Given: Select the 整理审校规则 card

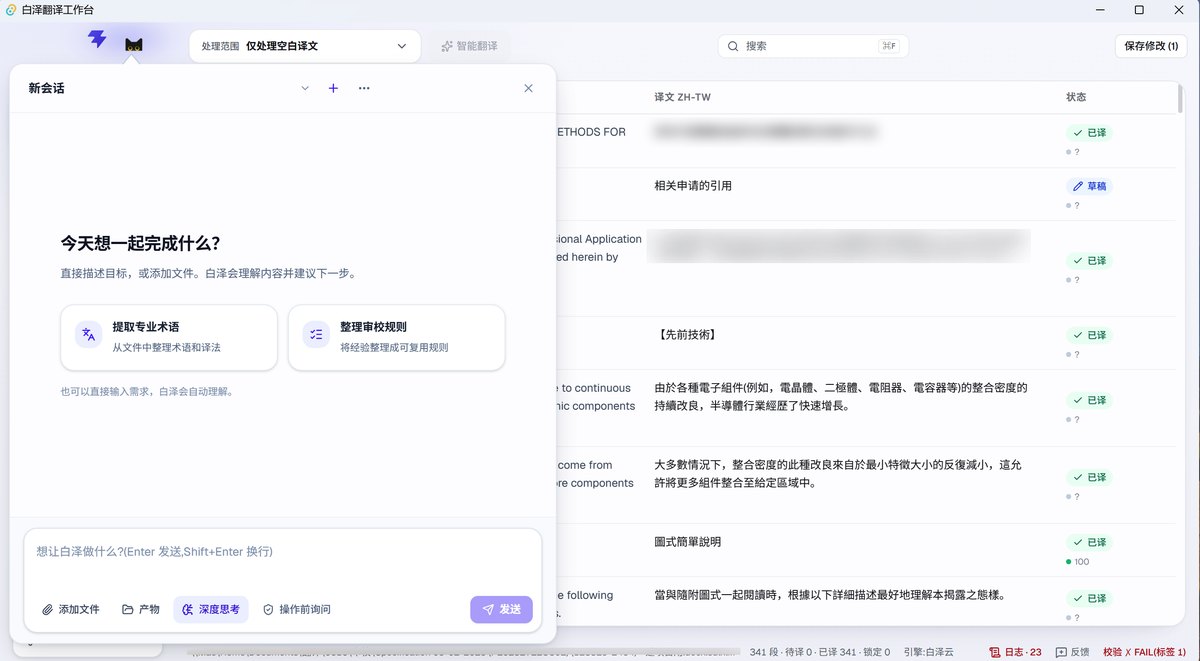Looking at the screenshot, I should pos(396,337).
